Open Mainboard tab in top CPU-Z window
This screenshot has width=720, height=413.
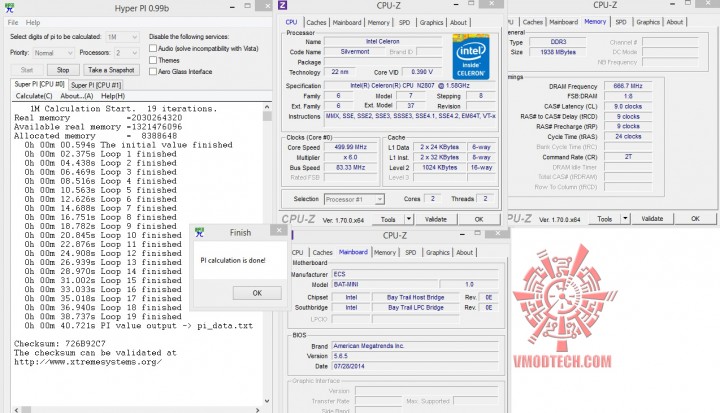point(347,23)
